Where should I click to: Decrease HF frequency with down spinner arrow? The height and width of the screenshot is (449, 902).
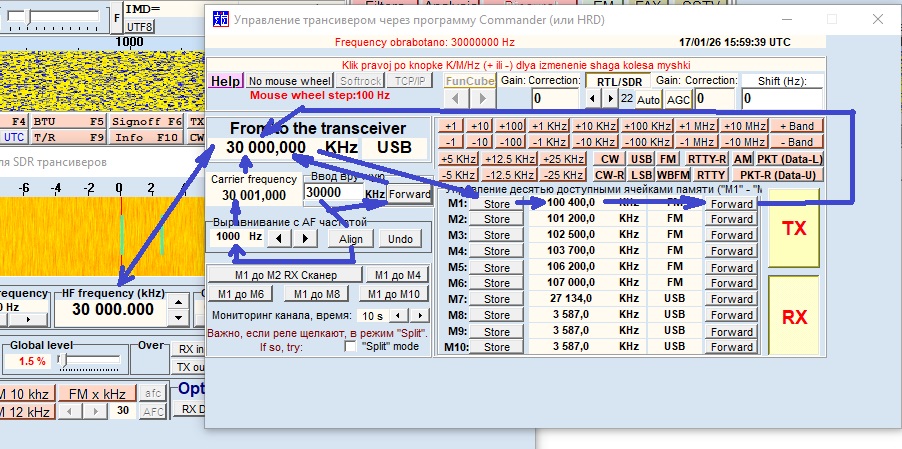(x=180, y=317)
